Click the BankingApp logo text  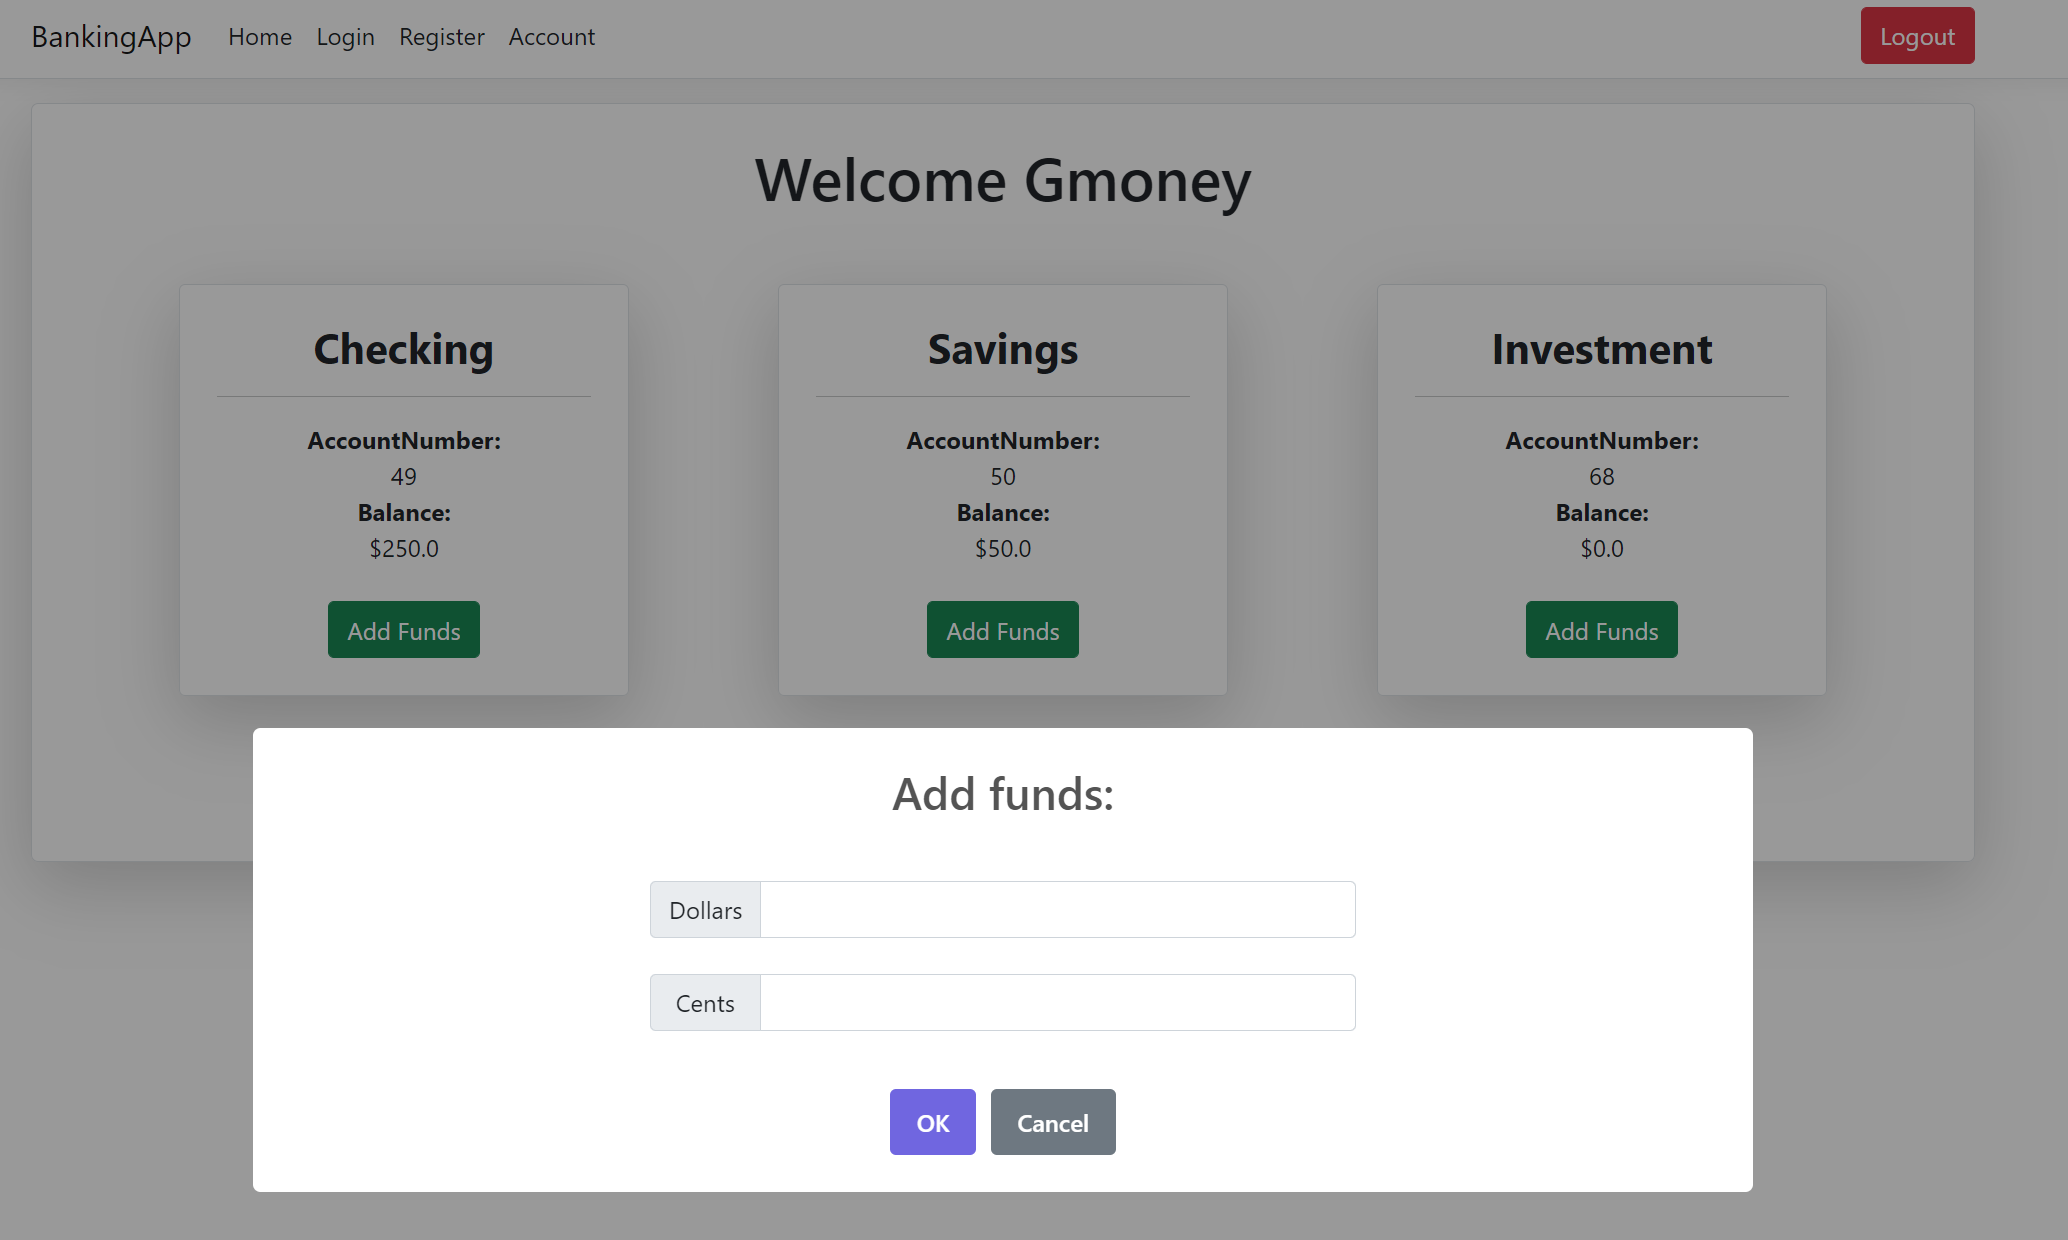click(112, 35)
